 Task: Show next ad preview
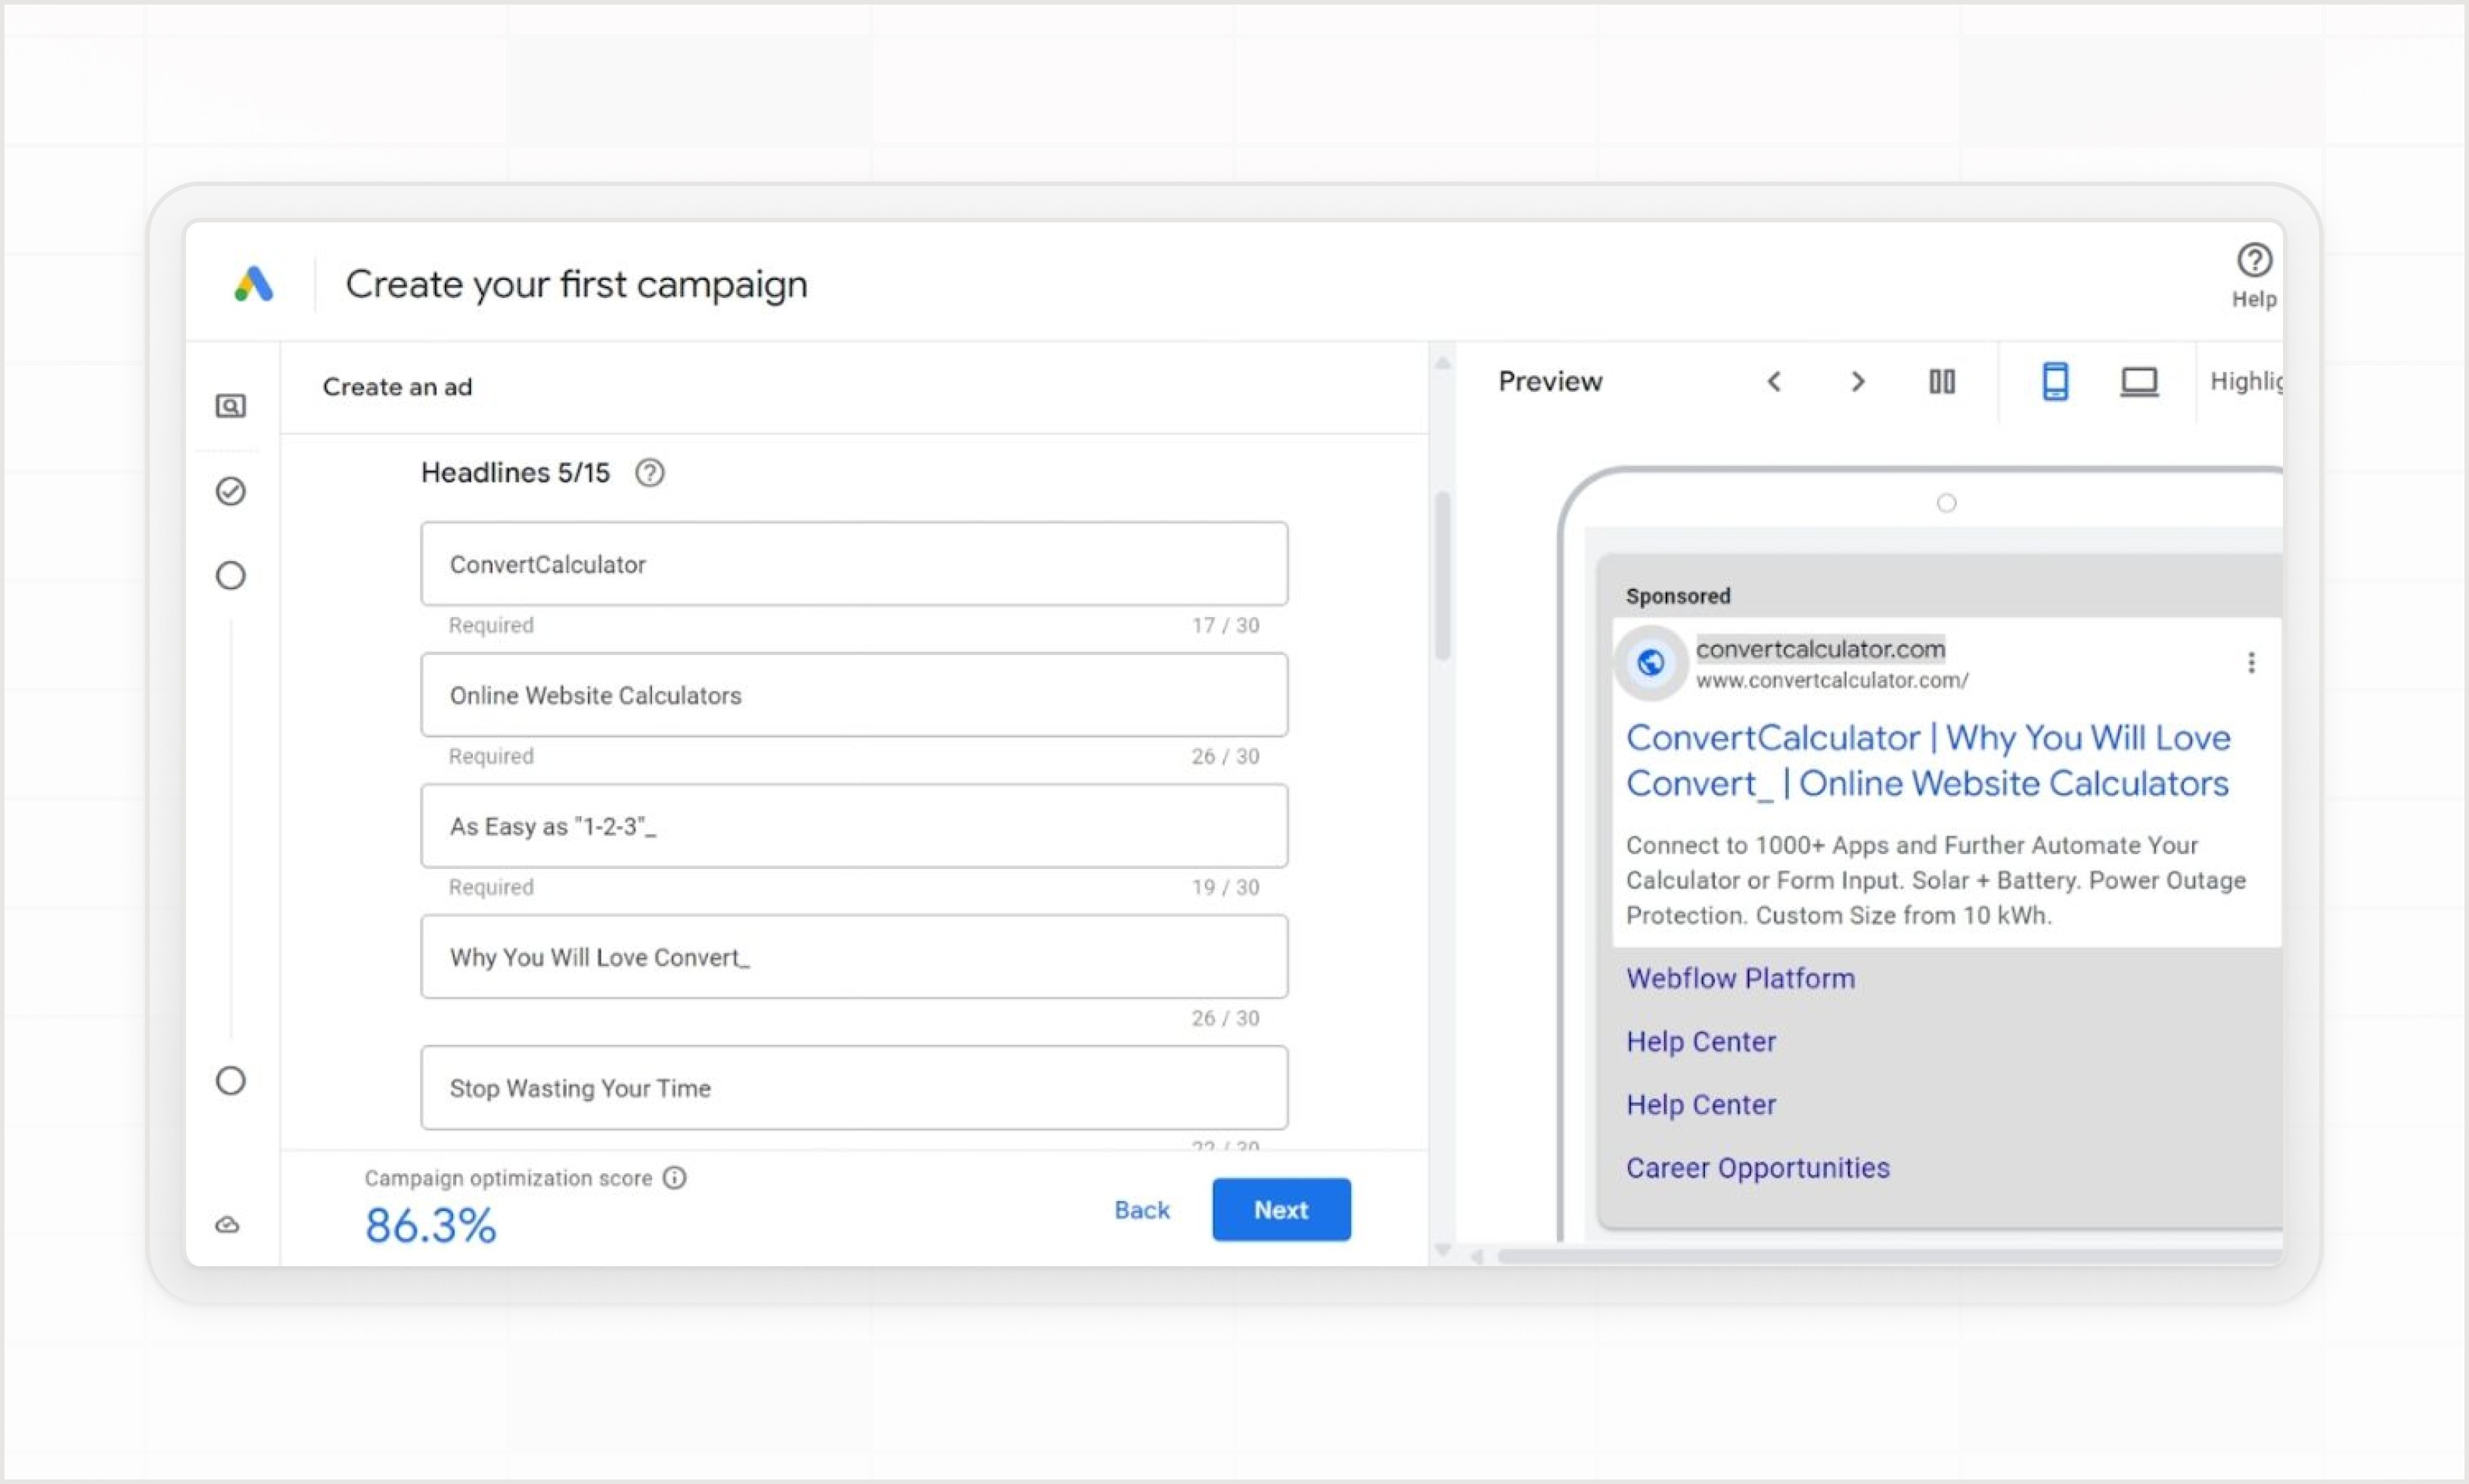click(1858, 381)
